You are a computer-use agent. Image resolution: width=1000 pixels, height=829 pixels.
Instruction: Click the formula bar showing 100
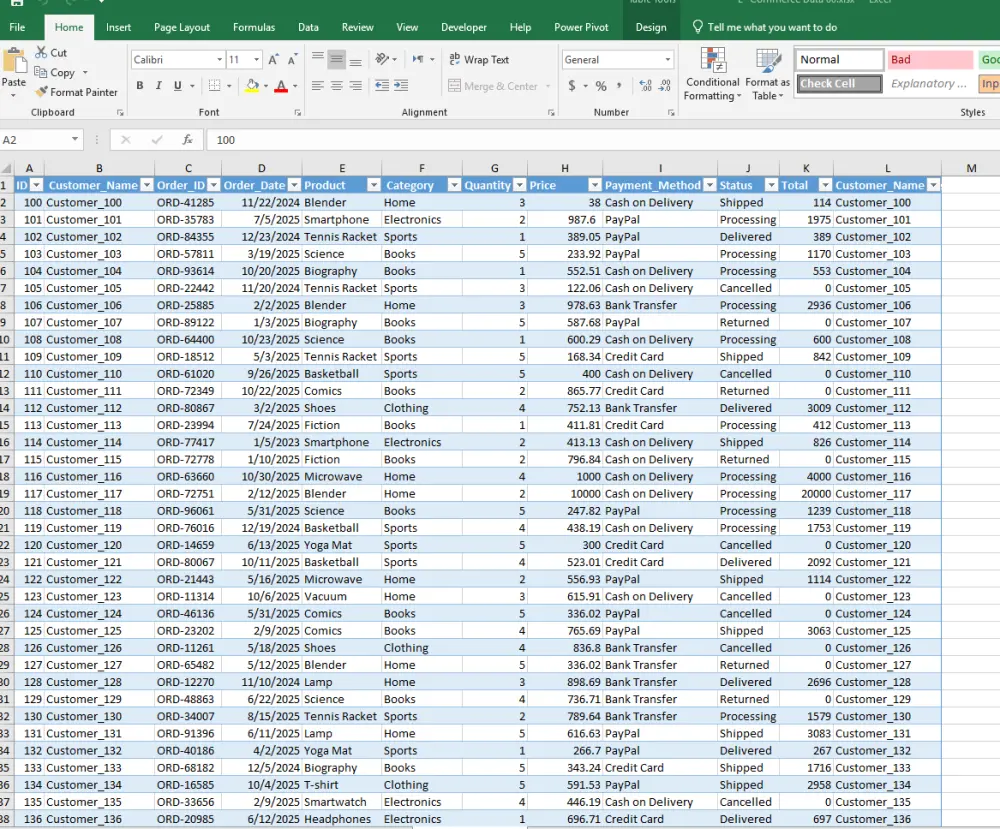(x=602, y=140)
